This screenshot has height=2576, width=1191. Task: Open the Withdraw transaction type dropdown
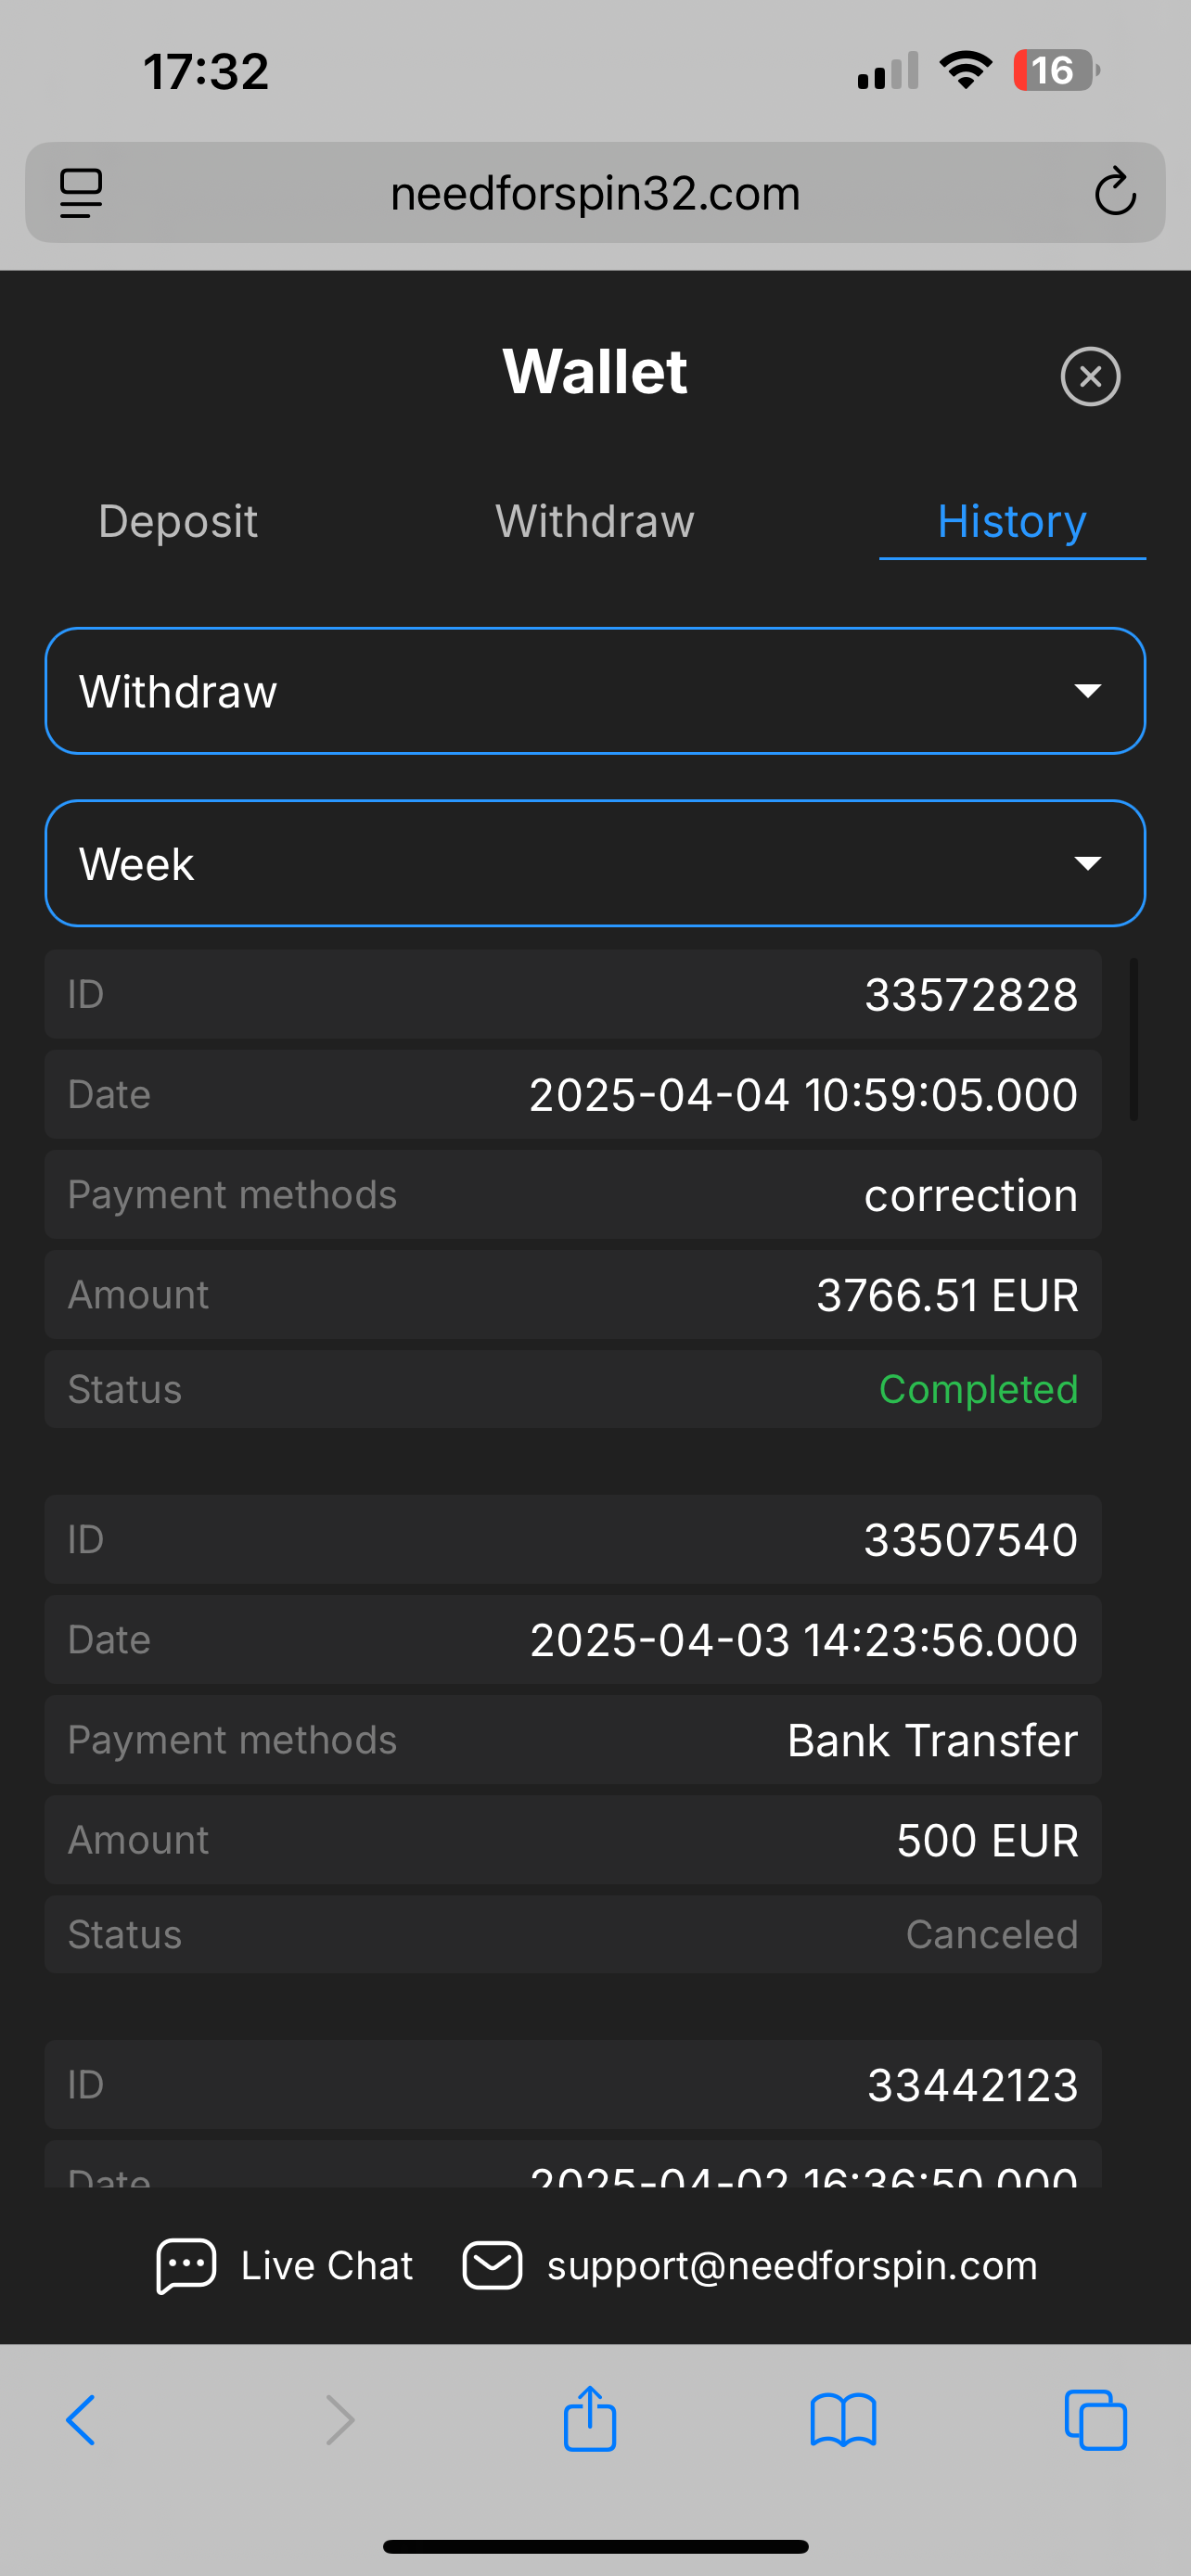[x=595, y=691]
